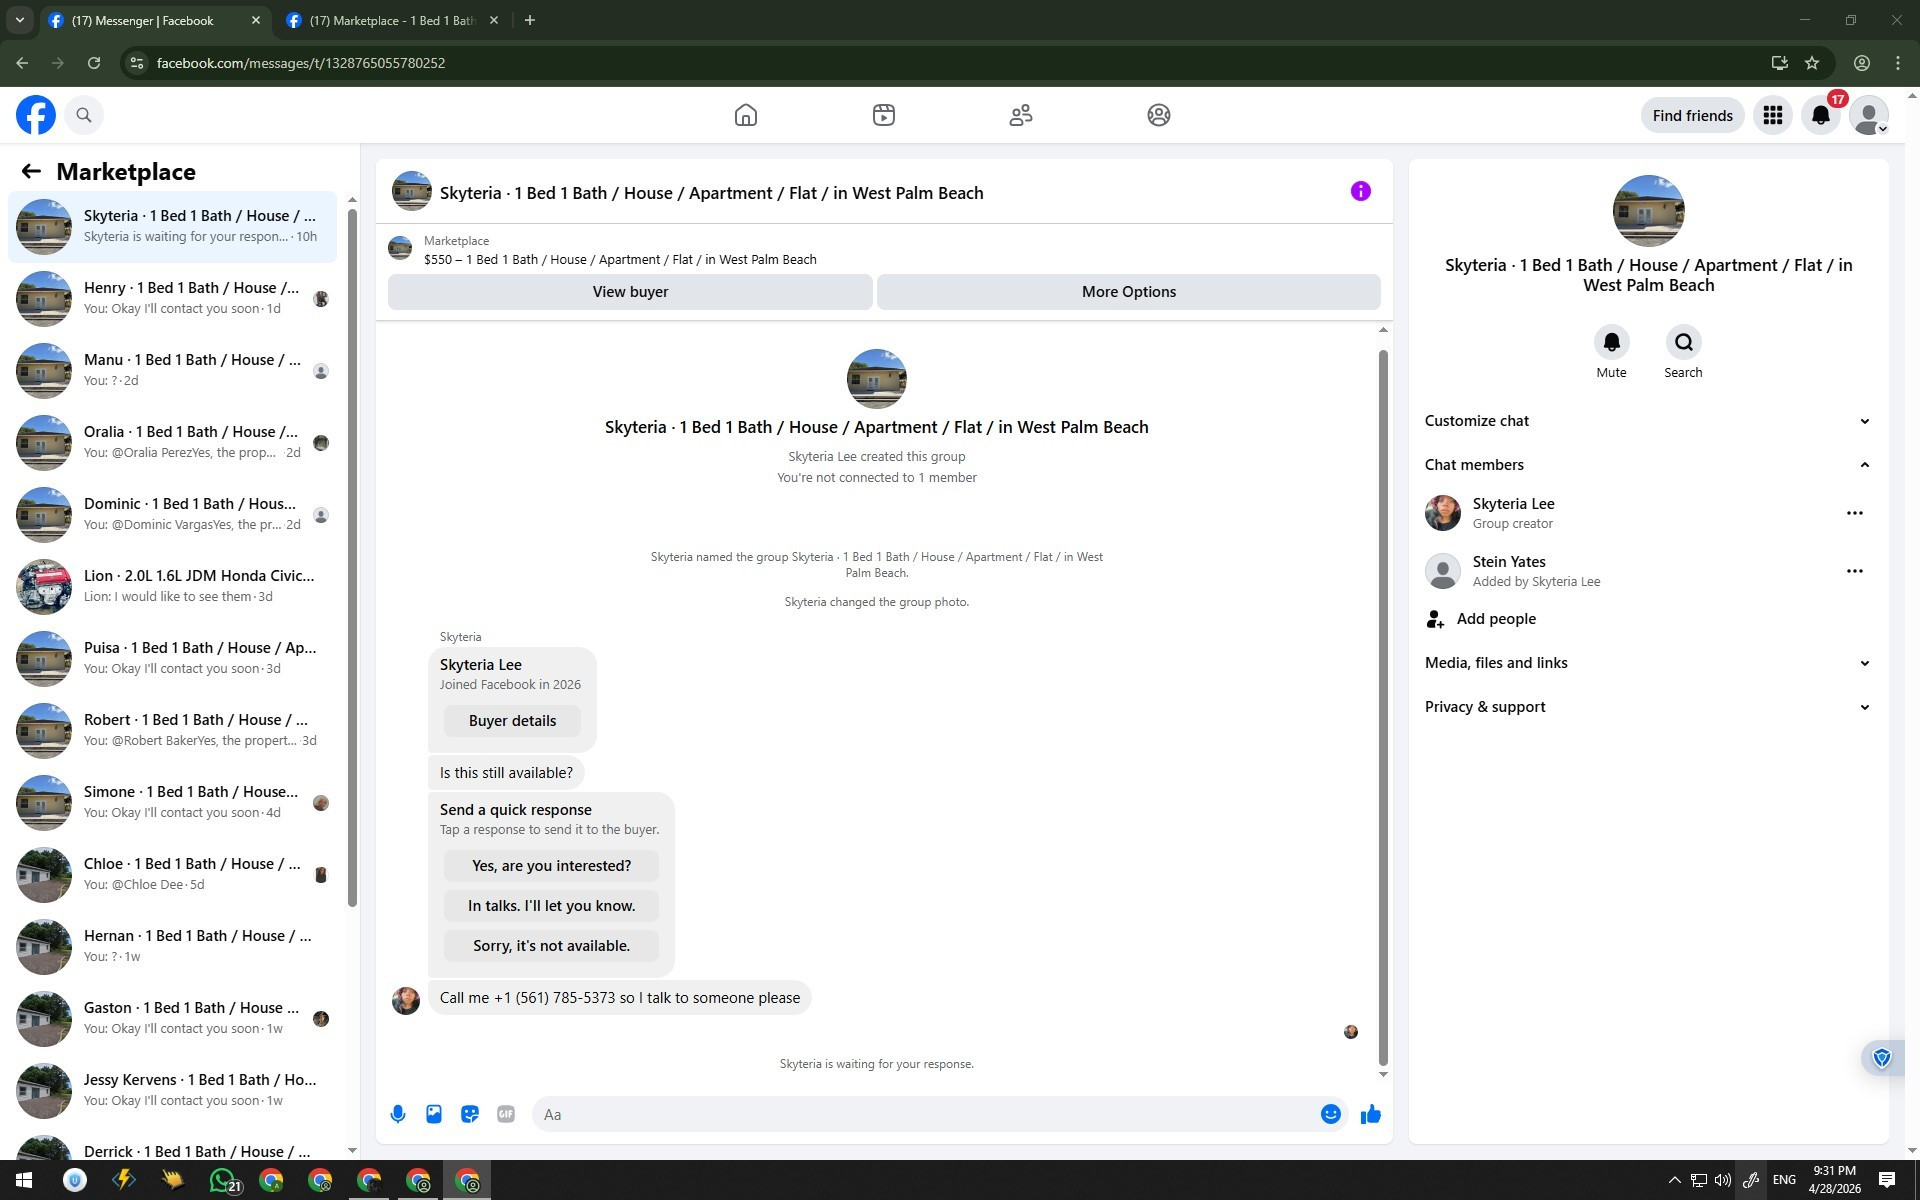
Task: Open the attach photo icon in composer
Action: (x=434, y=1114)
